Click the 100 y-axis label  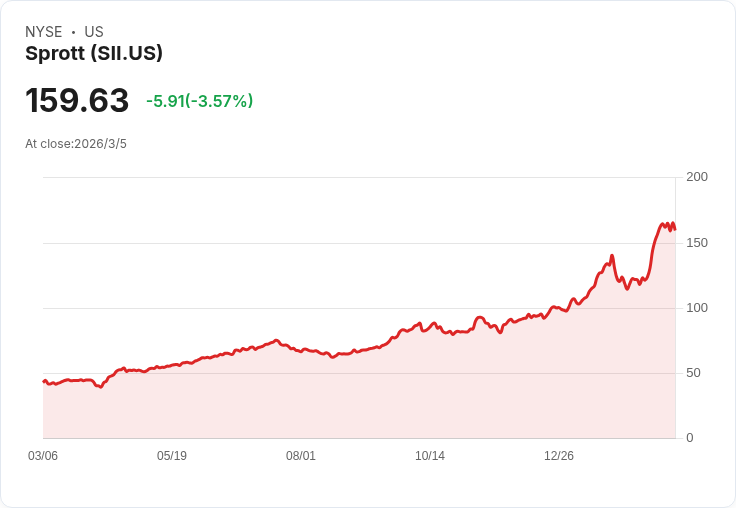pyautogui.click(x=697, y=308)
